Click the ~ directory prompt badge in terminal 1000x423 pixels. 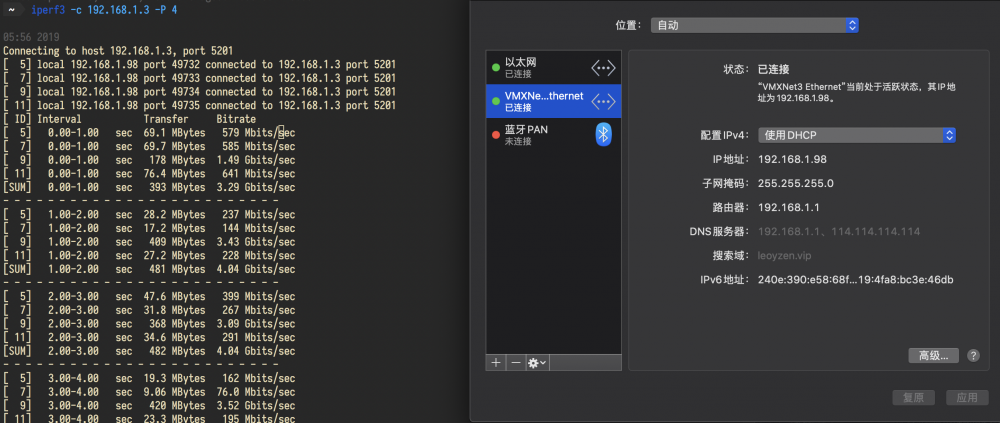coord(12,10)
